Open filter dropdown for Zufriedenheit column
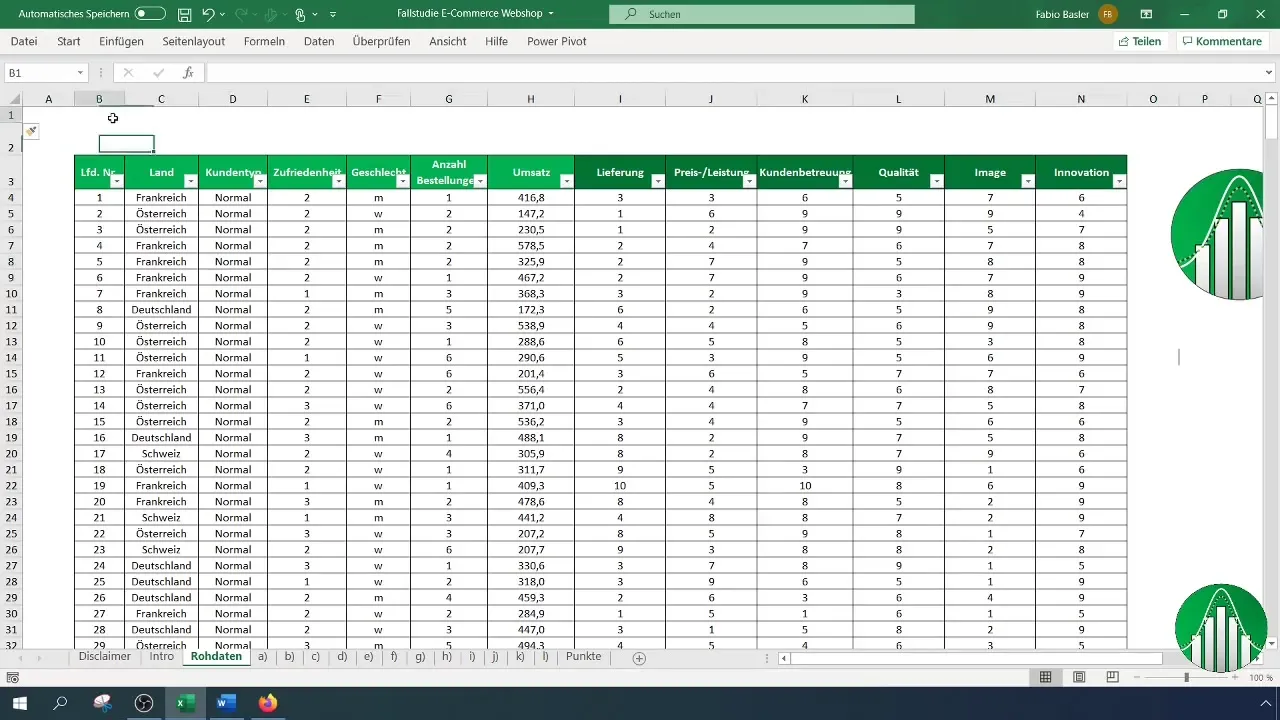1280x720 pixels. pos(339,181)
